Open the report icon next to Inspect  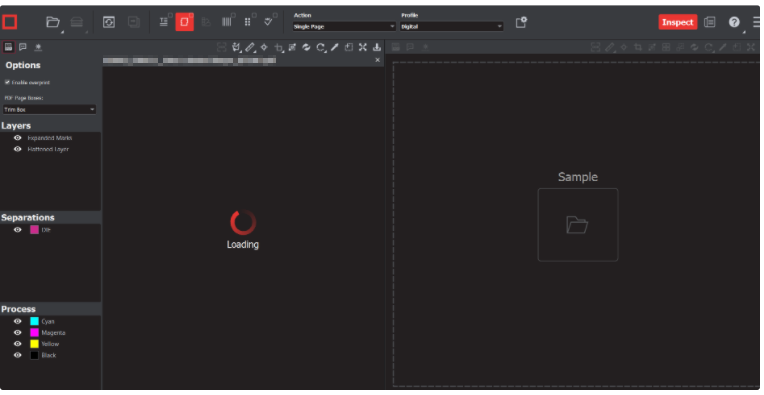710,22
